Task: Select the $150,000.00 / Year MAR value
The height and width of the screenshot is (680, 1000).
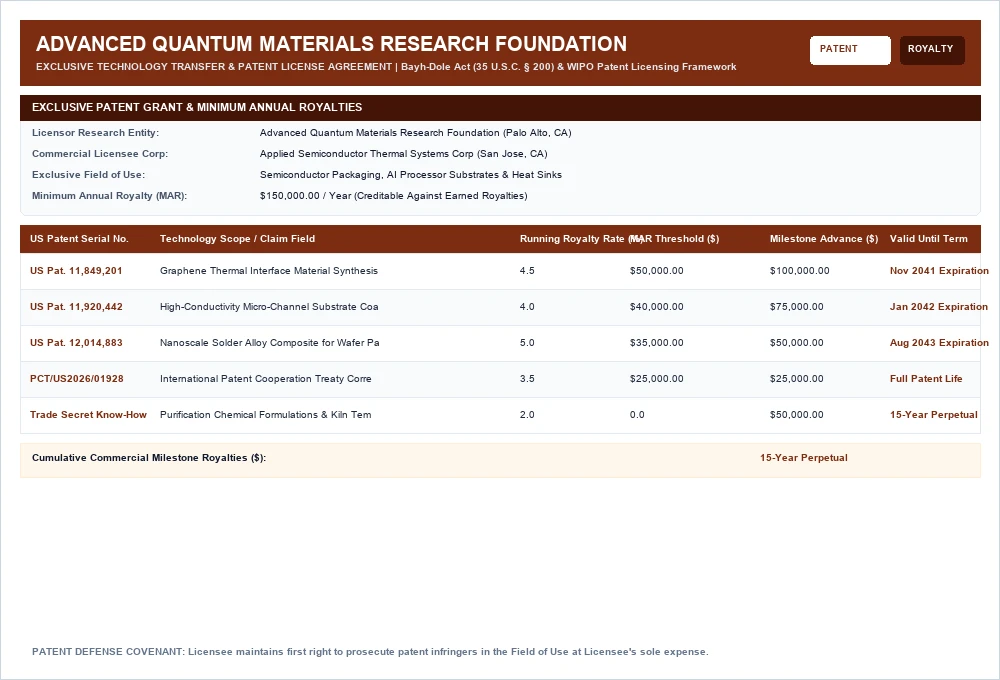Action: pyautogui.click(x=393, y=196)
